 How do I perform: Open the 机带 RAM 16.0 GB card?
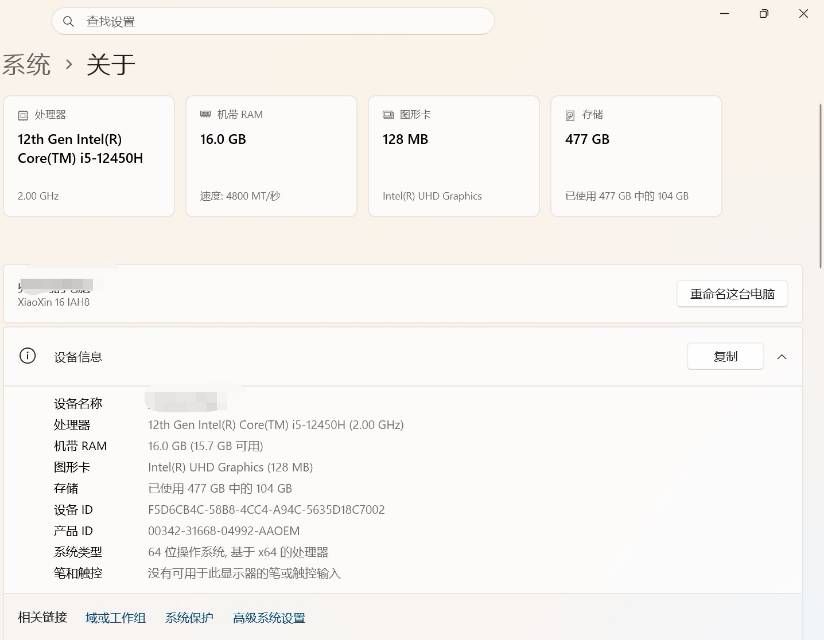(271, 156)
